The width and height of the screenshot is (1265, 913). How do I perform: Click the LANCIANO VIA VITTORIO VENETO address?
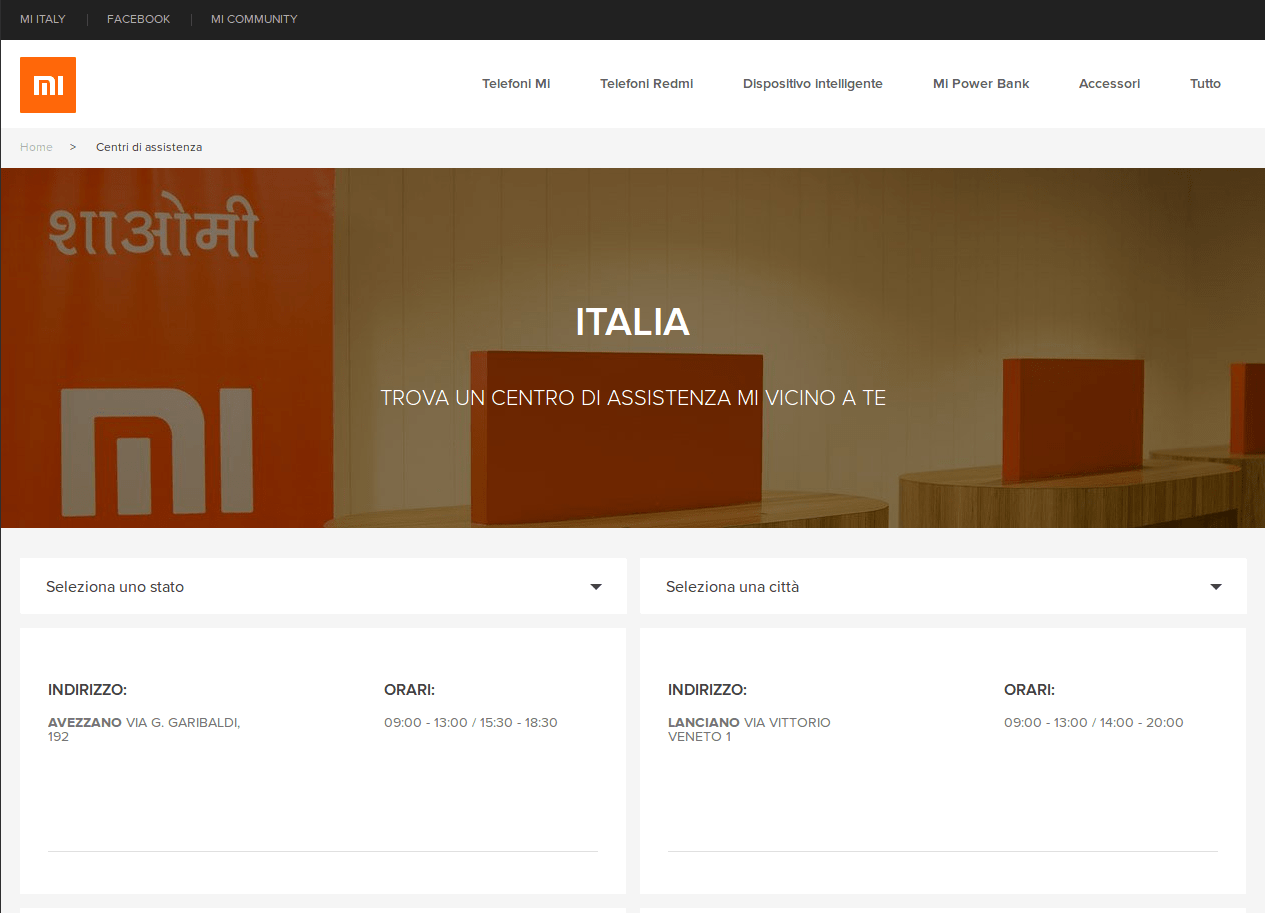click(x=749, y=729)
